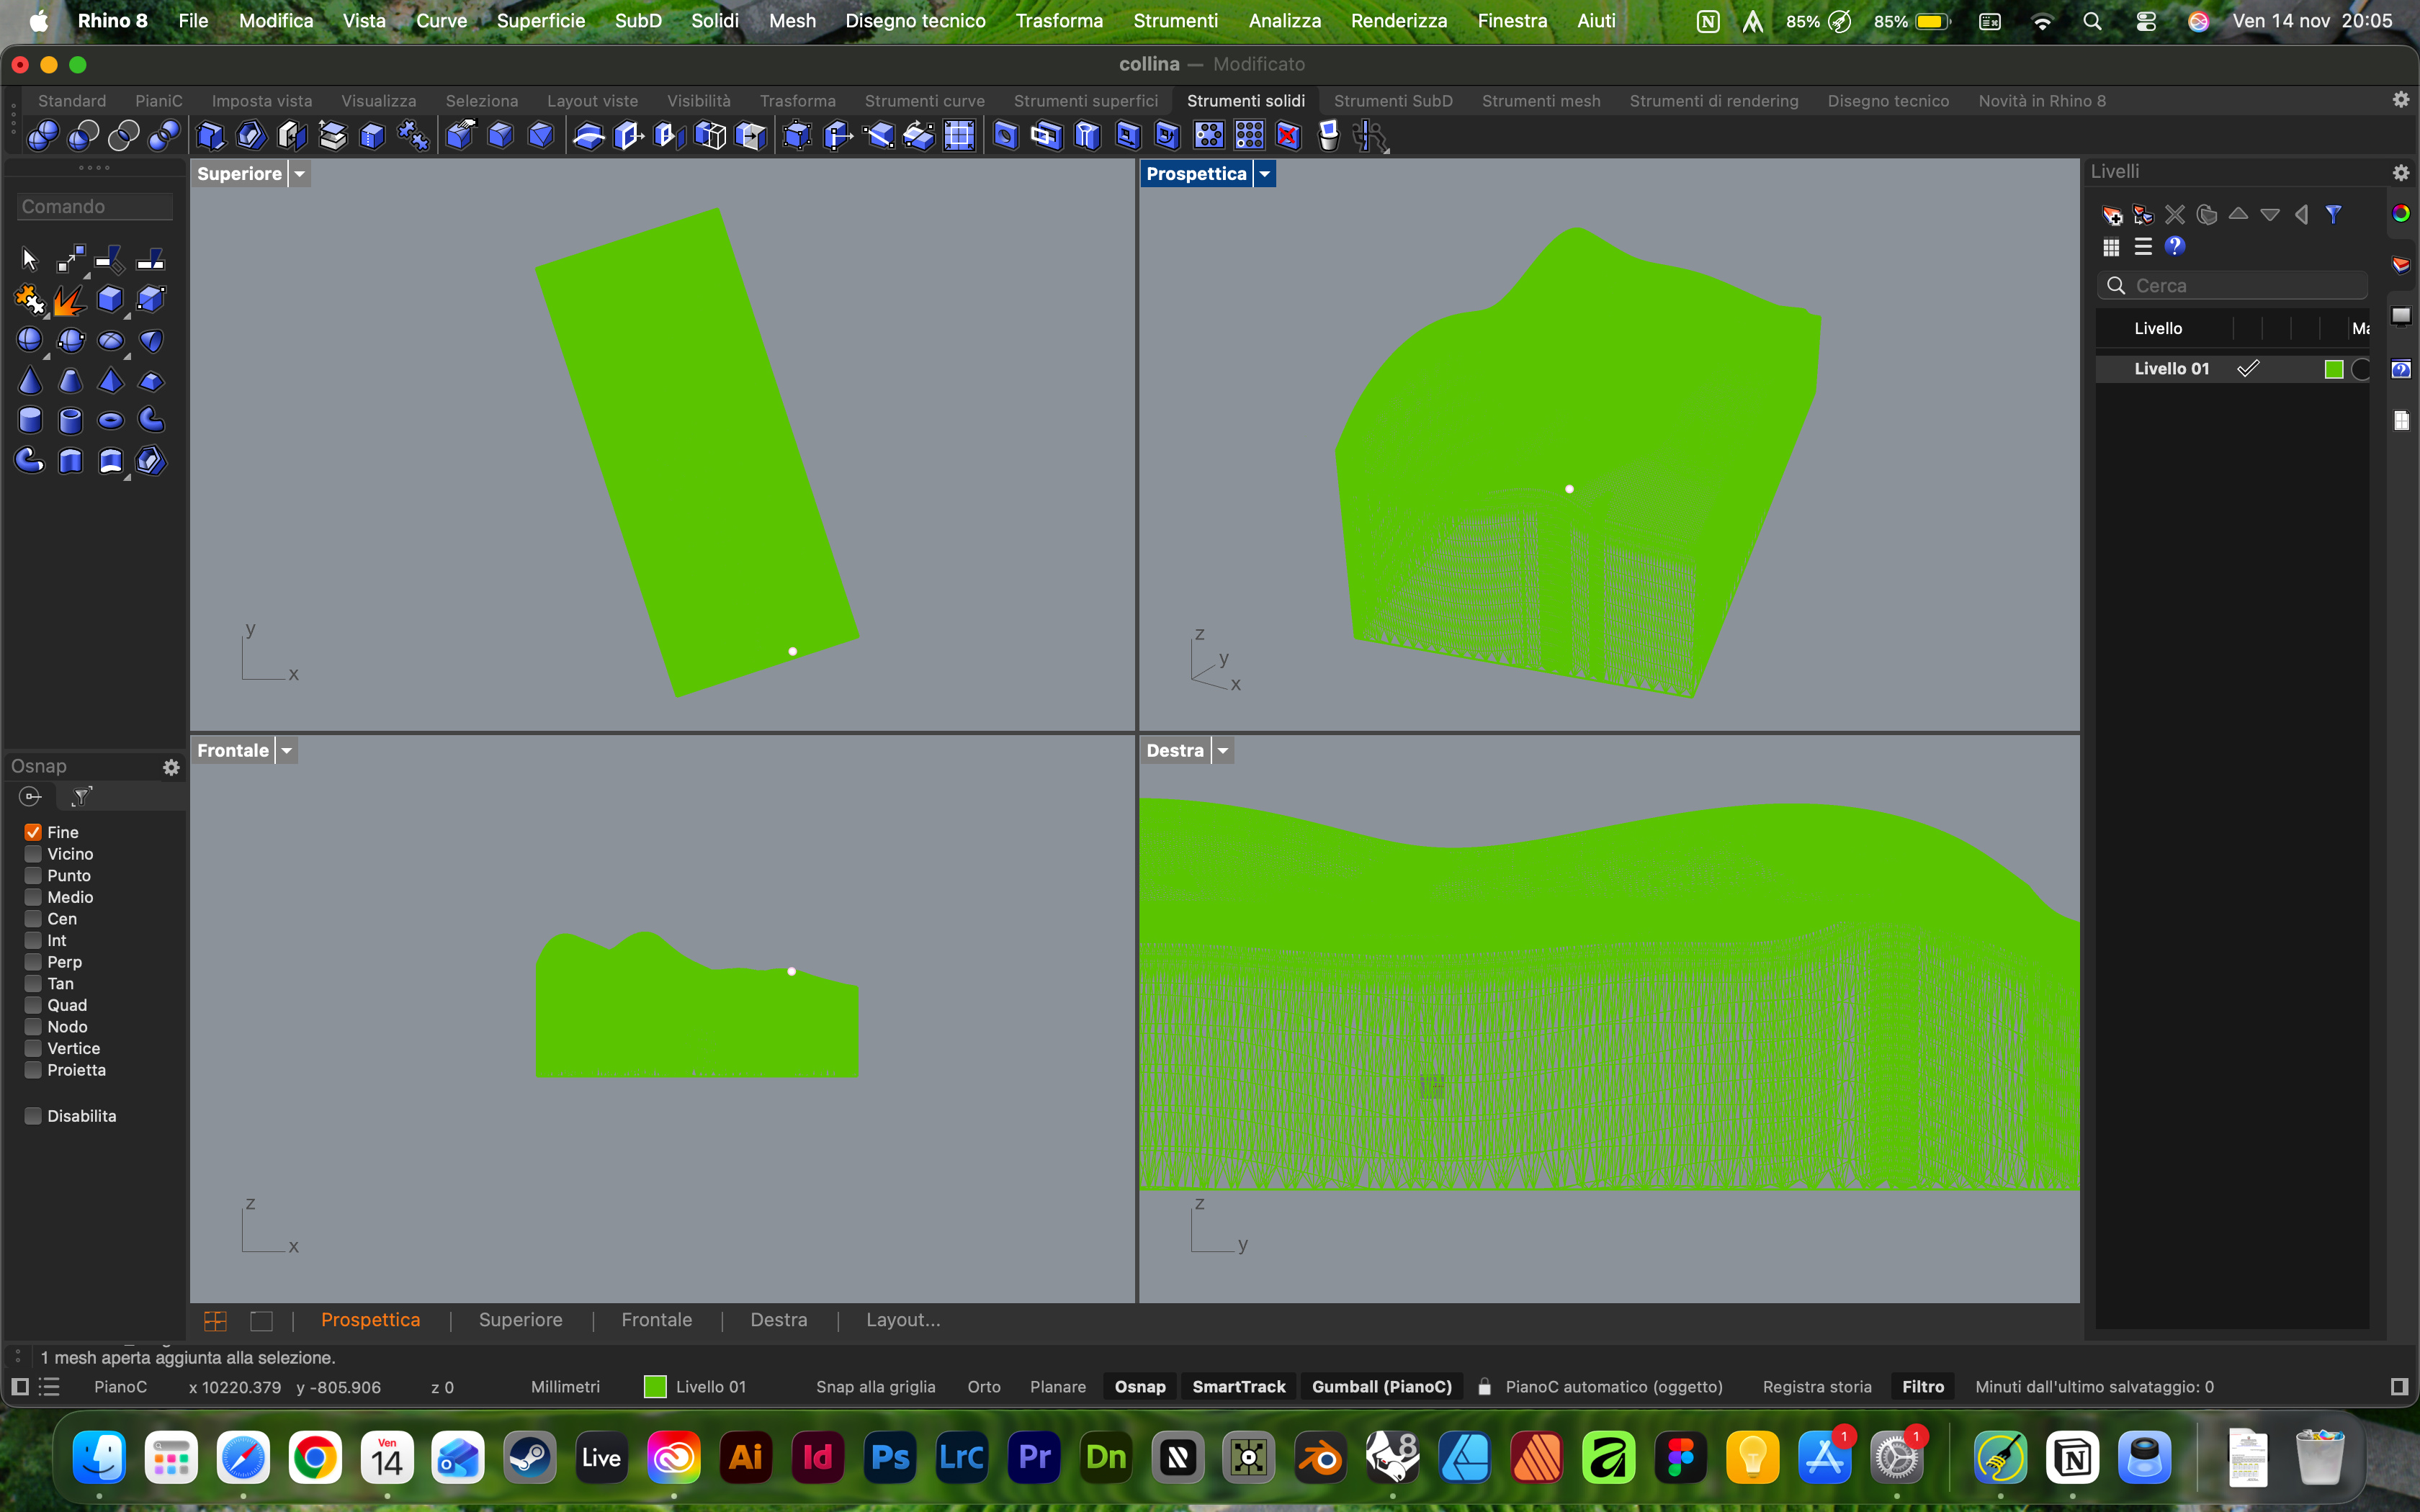The height and width of the screenshot is (1512, 2420).
Task: Select the Sphere tool in the solids palette
Action: point(30,339)
